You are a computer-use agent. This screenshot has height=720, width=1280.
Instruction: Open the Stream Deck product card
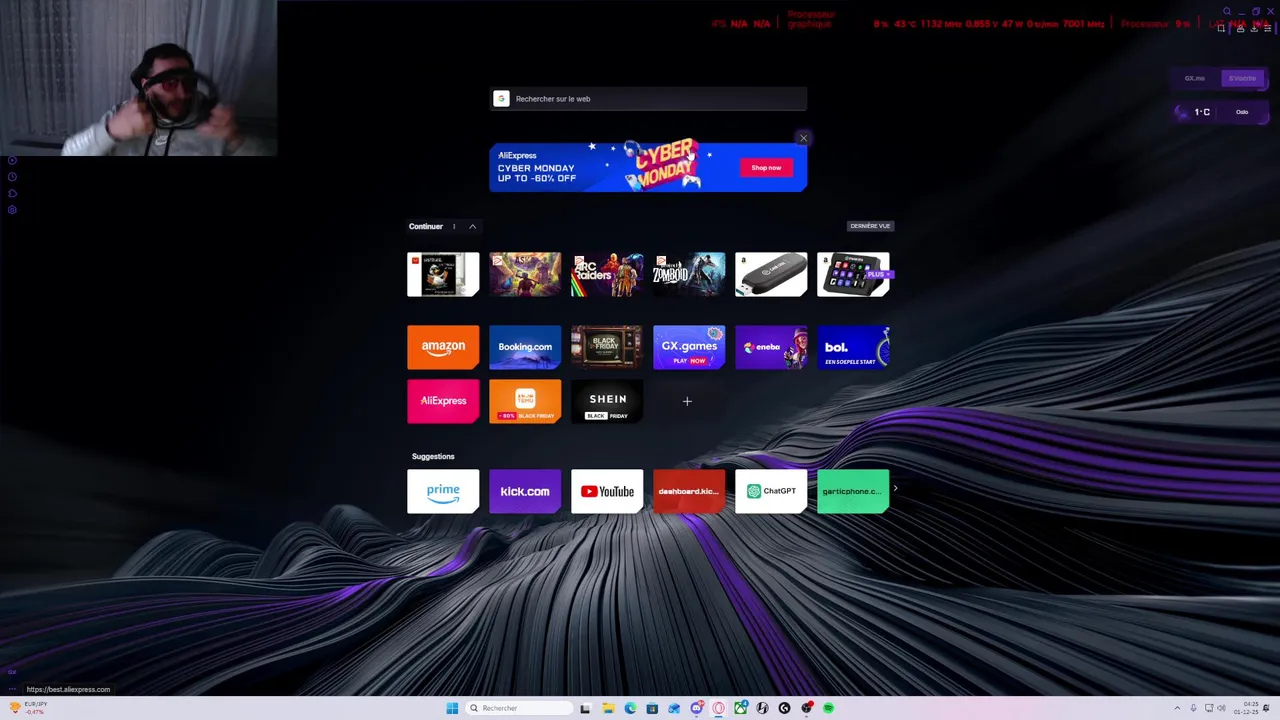(x=853, y=275)
